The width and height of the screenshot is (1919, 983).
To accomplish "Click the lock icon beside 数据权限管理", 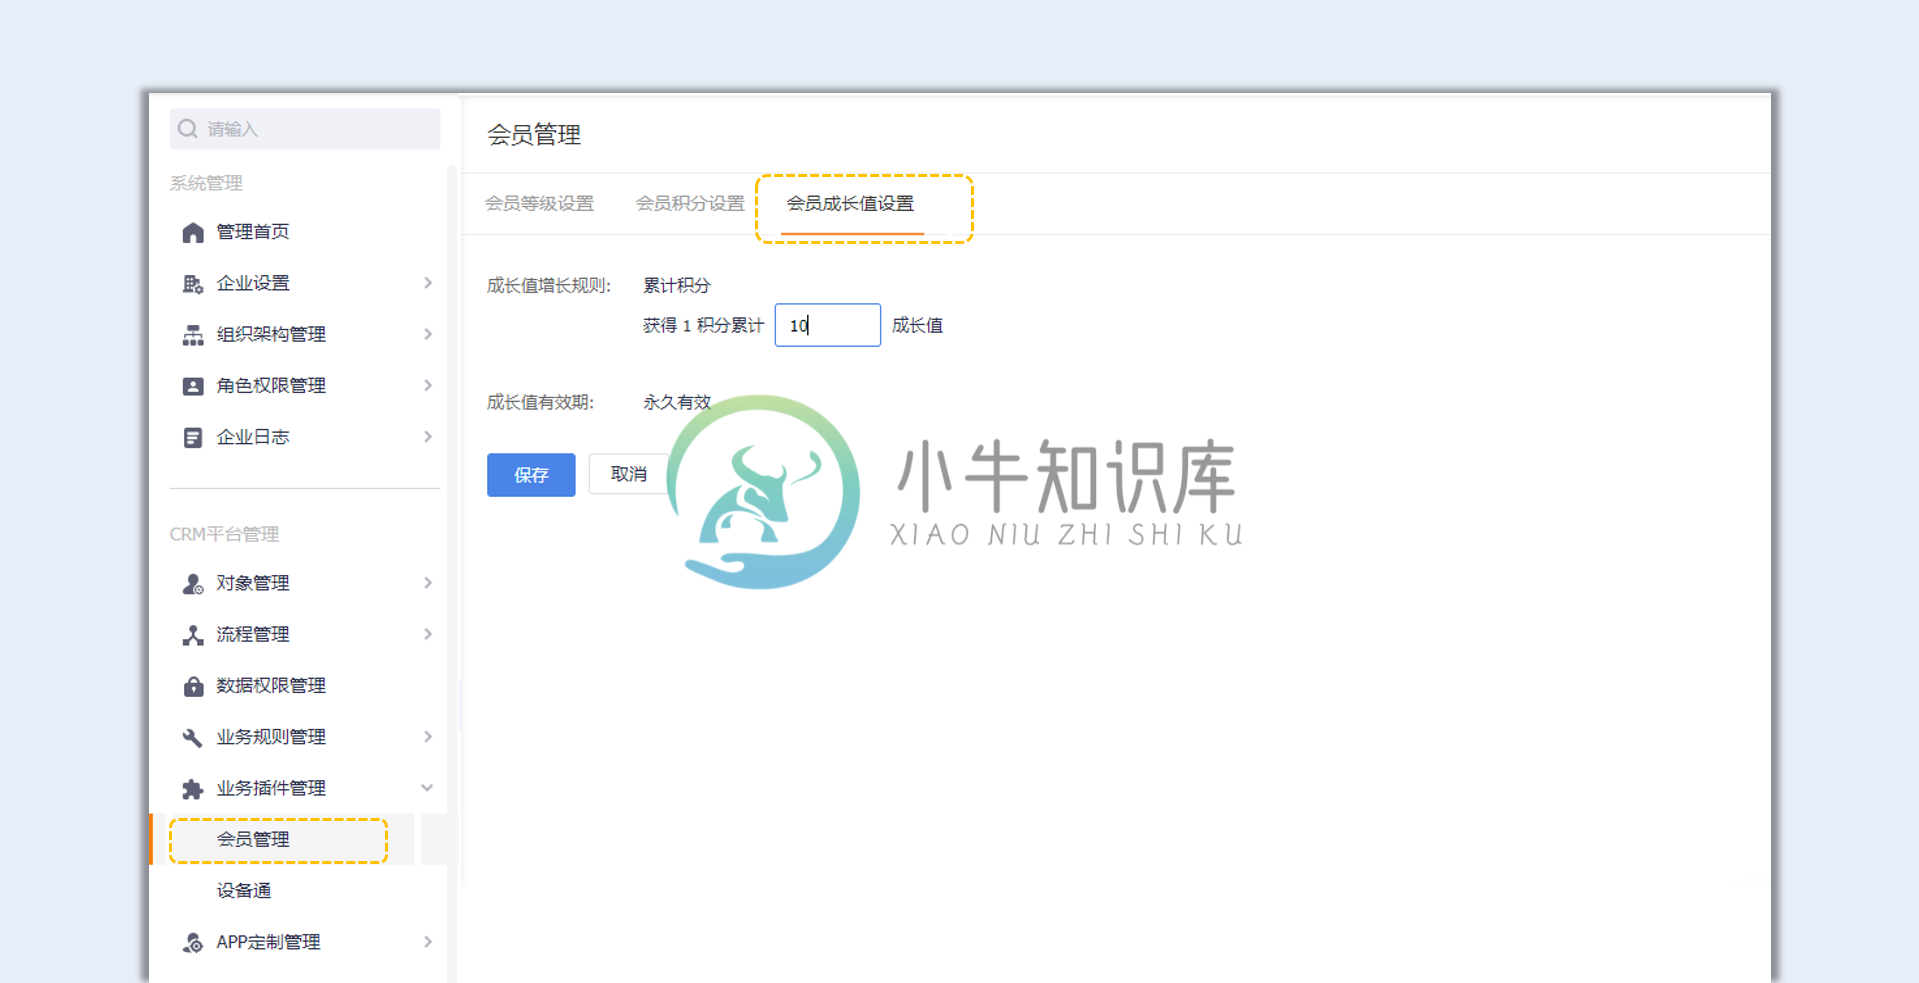I will click(x=193, y=686).
